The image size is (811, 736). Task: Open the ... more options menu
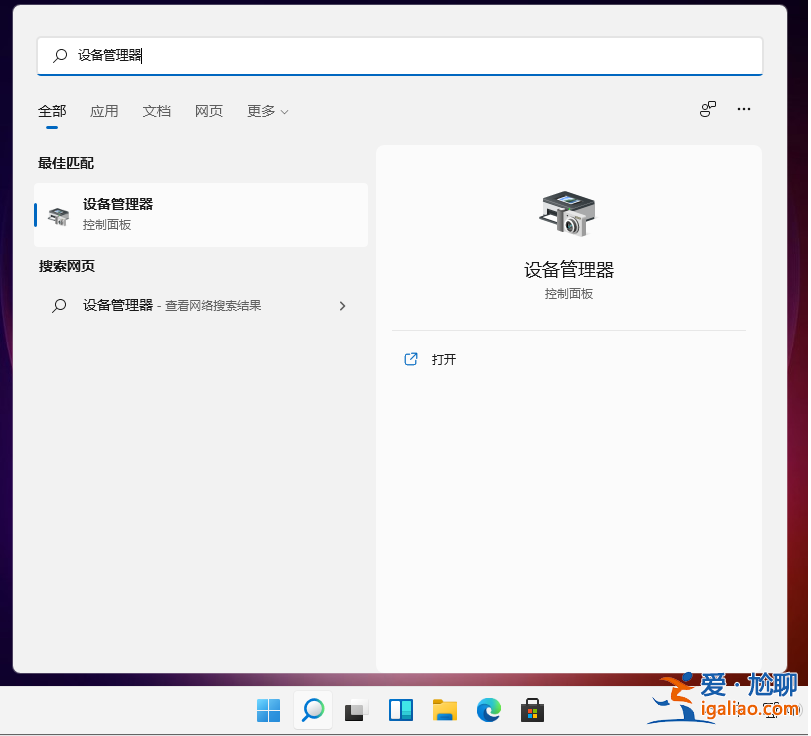pos(744,109)
